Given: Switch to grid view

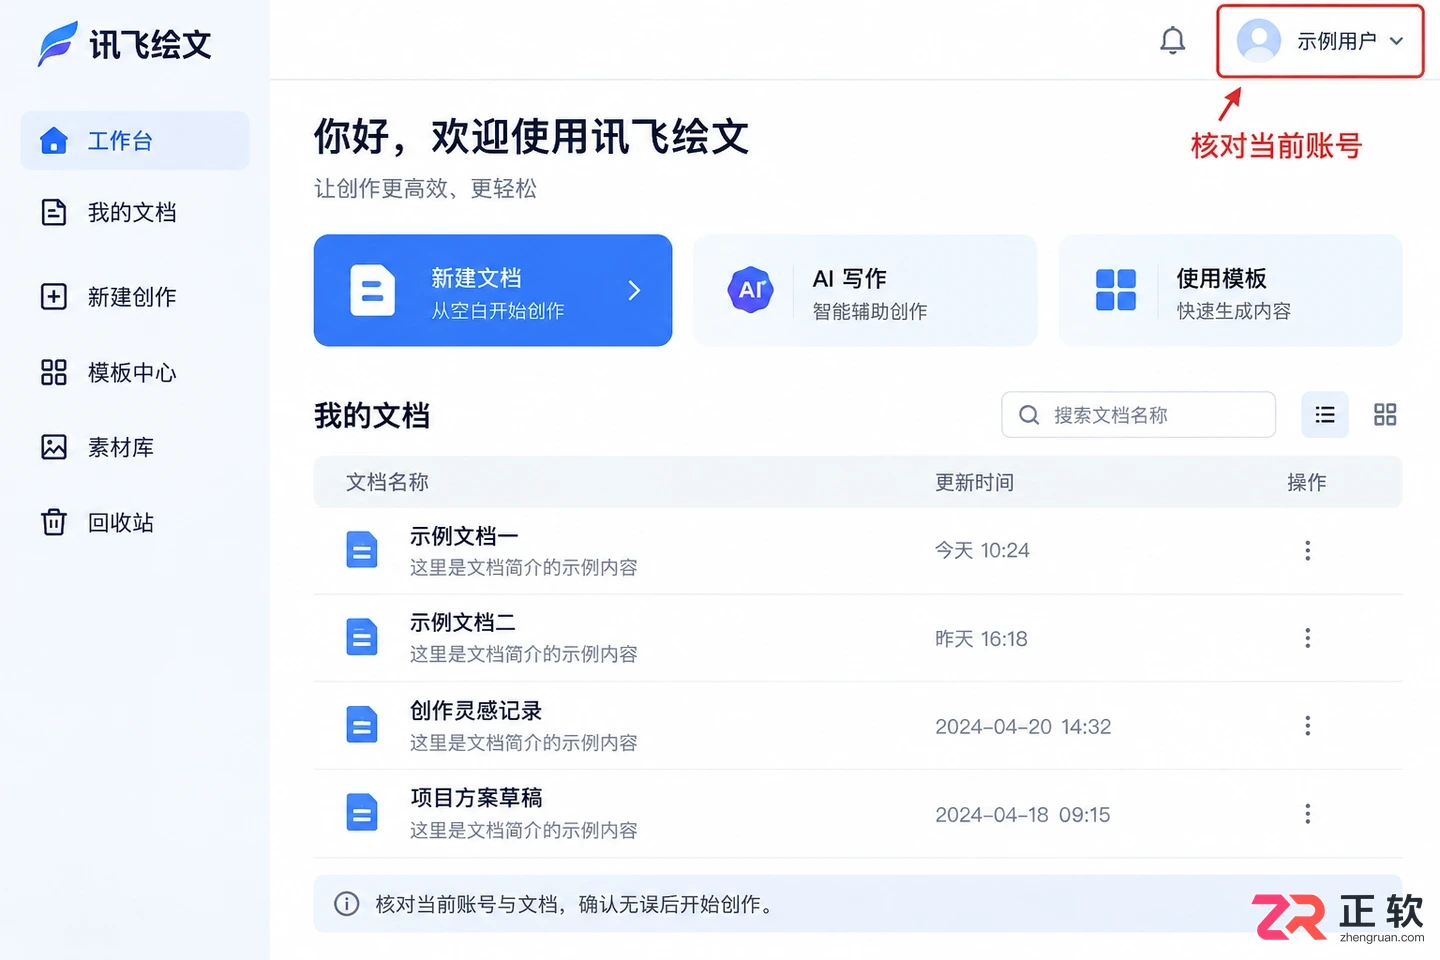Looking at the screenshot, I should [x=1385, y=415].
